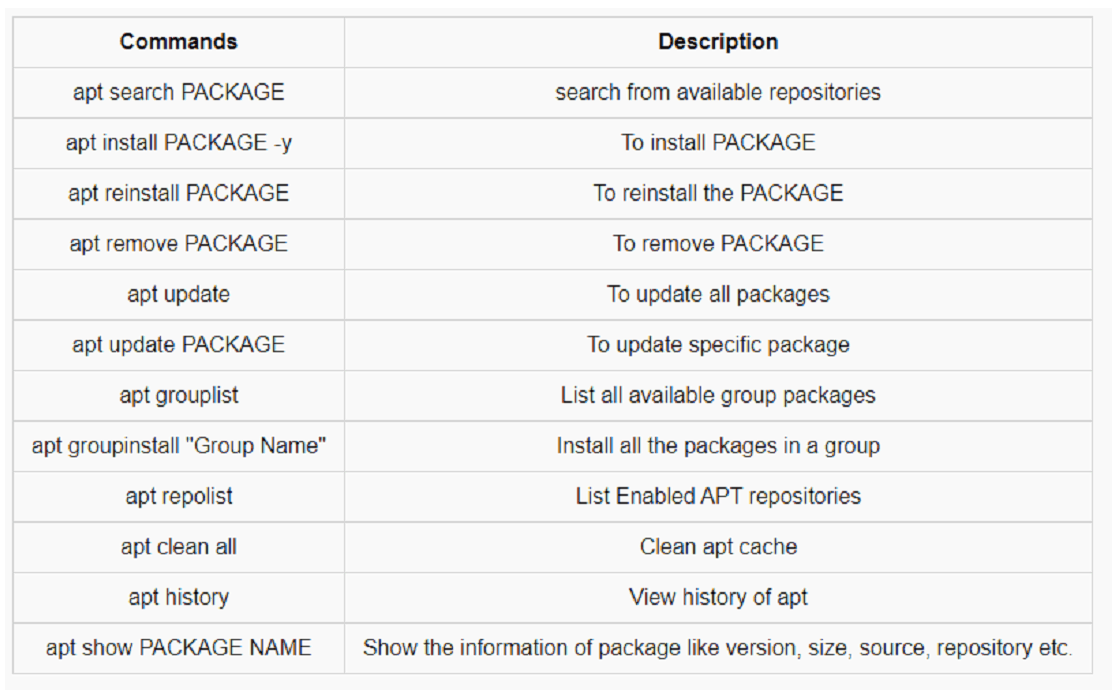Click the "apt update PACKAGE" command
Image resolution: width=1112 pixels, height=690 pixels.
tap(178, 345)
